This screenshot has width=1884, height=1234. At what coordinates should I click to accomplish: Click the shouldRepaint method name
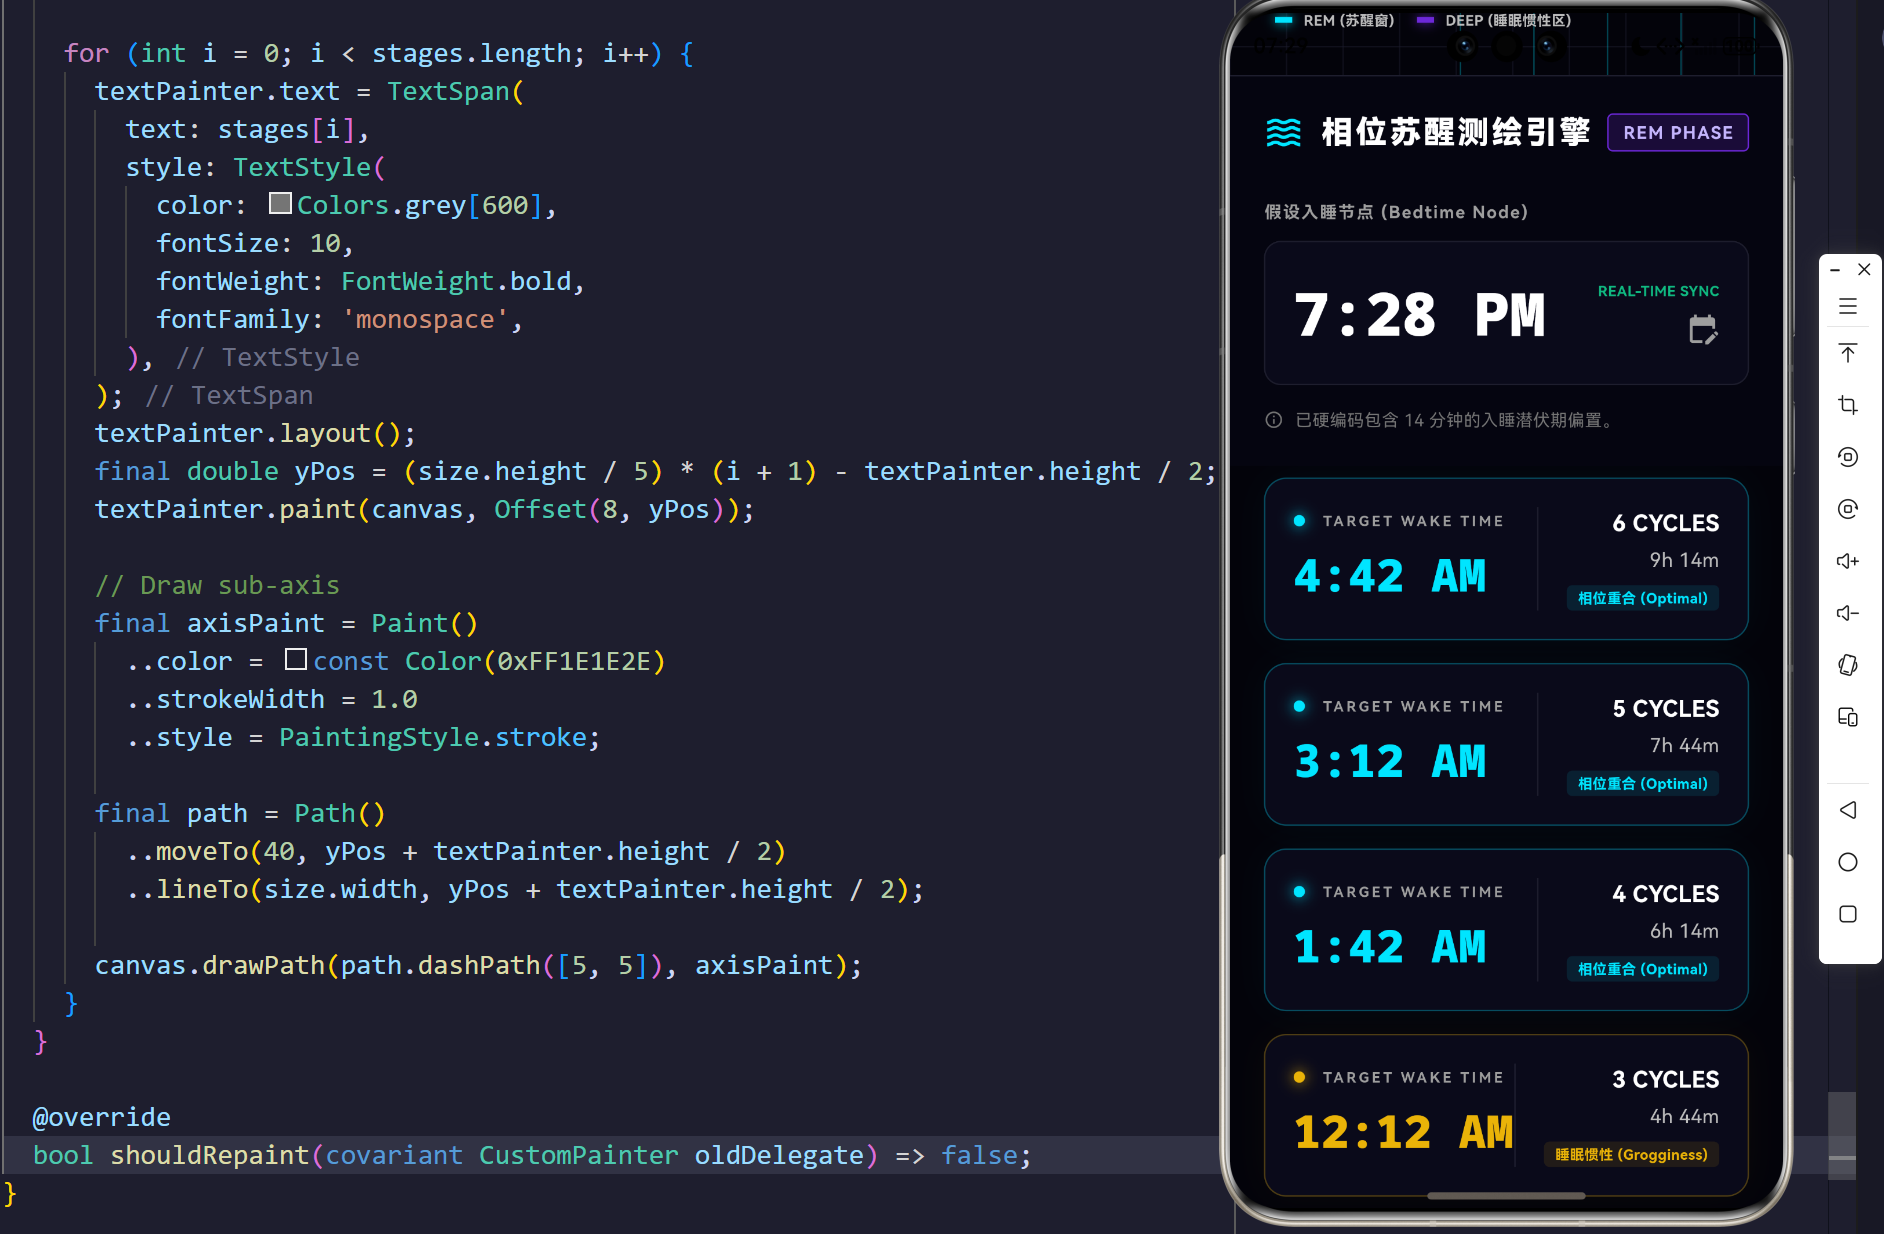click(210, 1155)
